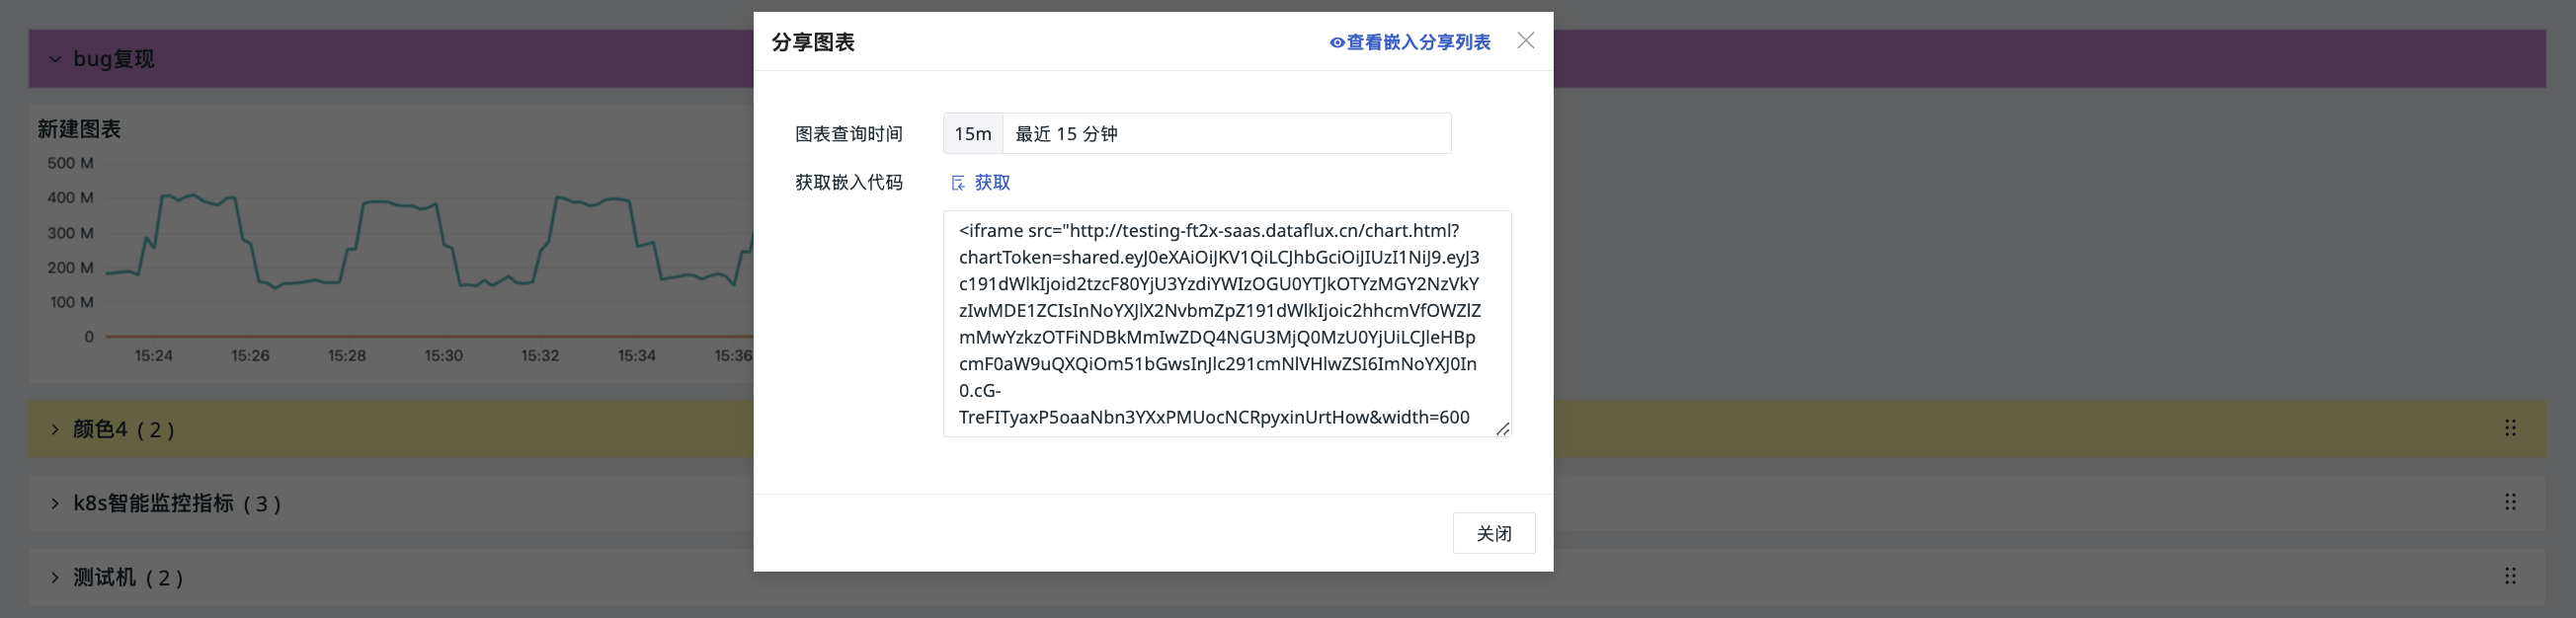Grab the drag handle on the k8s智能监控指标 row
Image resolution: width=2576 pixels, height=618 pixels.
(2509, 502)
